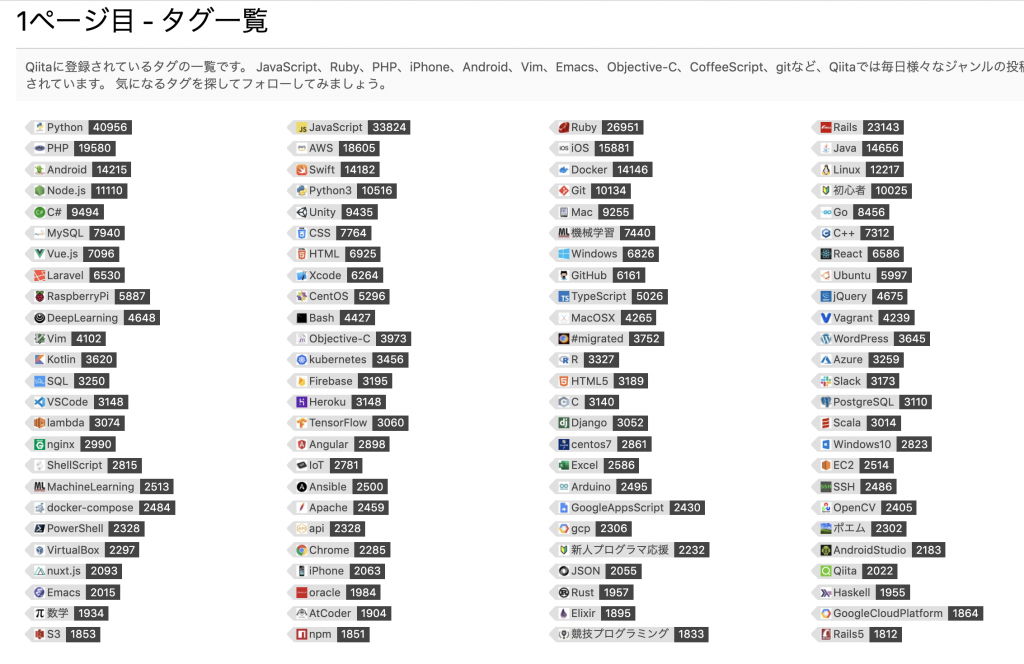Open the TypeScript tag page
This screenshot has width=1024, height=664.
point(598,297)
